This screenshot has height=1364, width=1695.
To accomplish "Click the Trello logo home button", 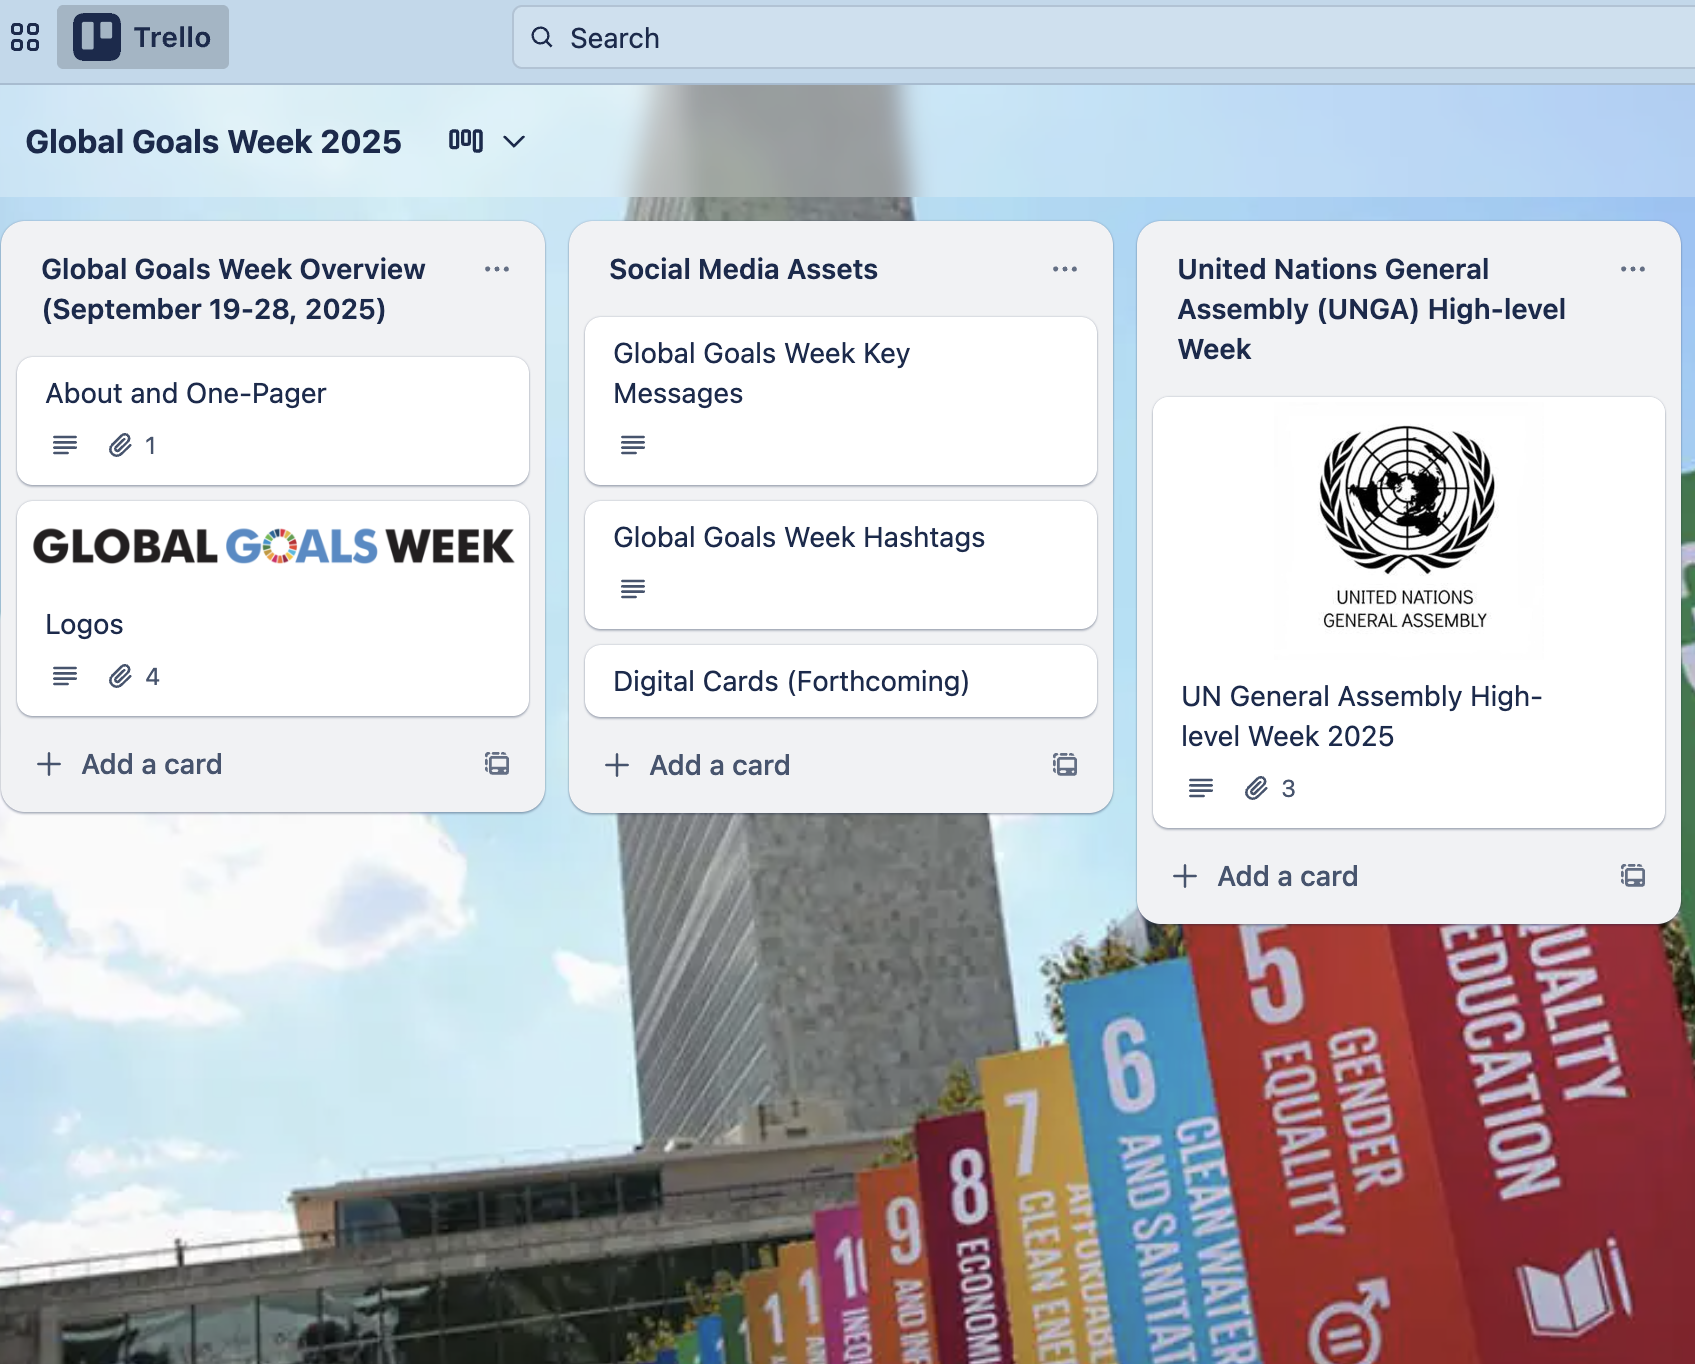I will pyautogui.click(x=143, y=37).
